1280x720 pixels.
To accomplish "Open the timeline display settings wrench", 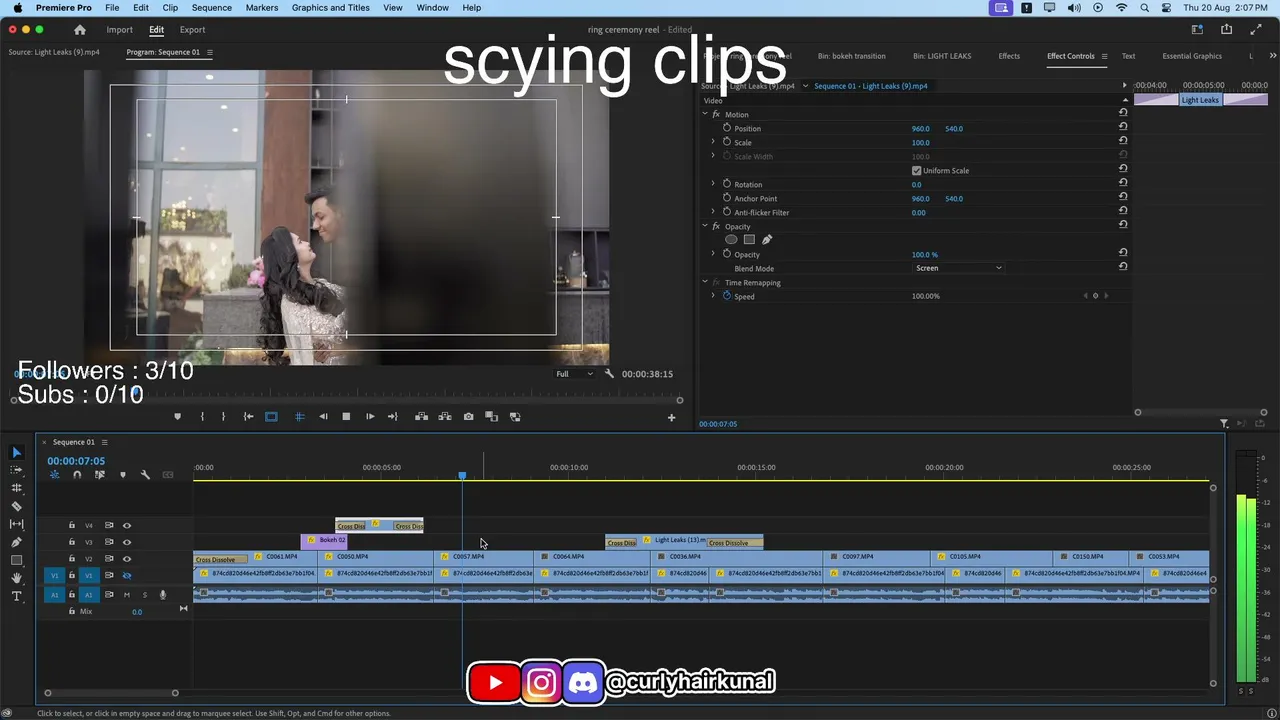I will click(145, 475).
